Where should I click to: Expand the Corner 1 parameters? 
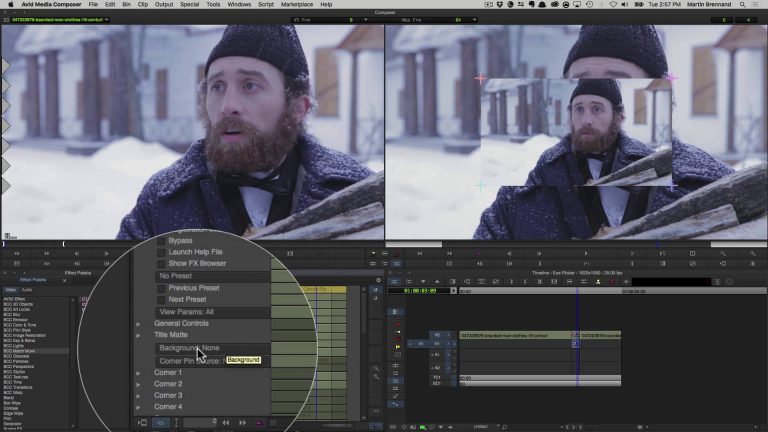point(139,373)
